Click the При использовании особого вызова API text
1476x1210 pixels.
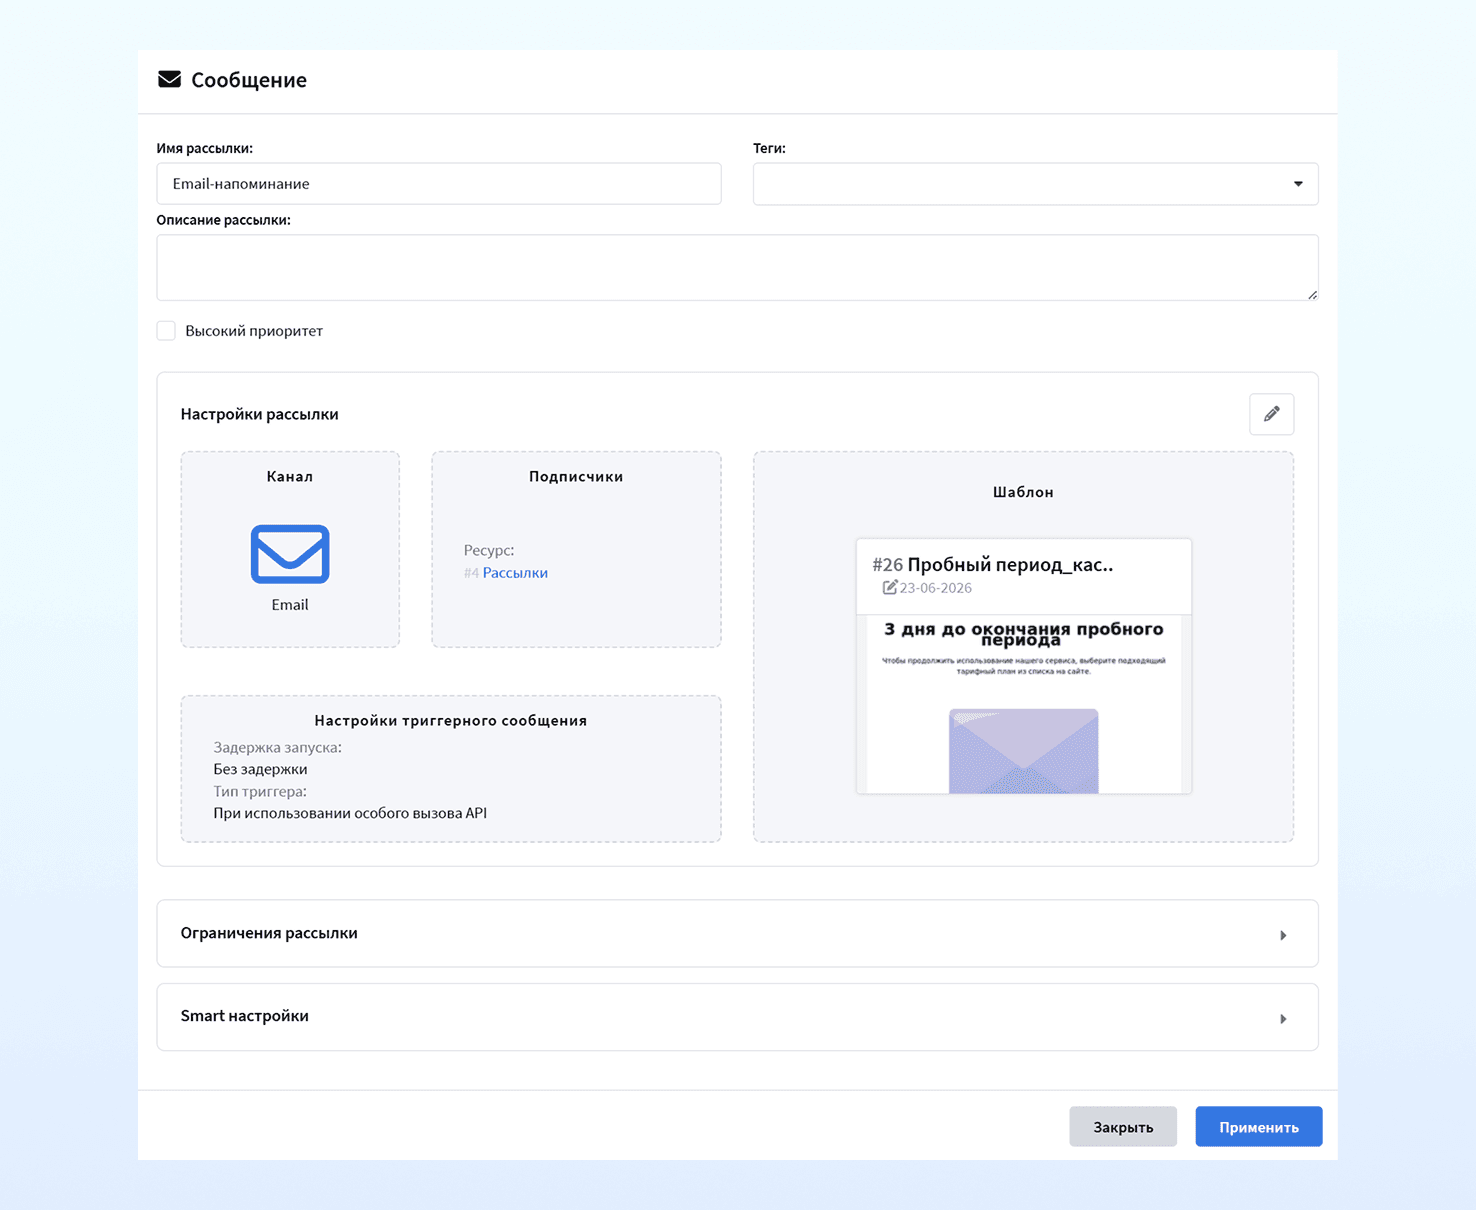click(x=350, y=813)
